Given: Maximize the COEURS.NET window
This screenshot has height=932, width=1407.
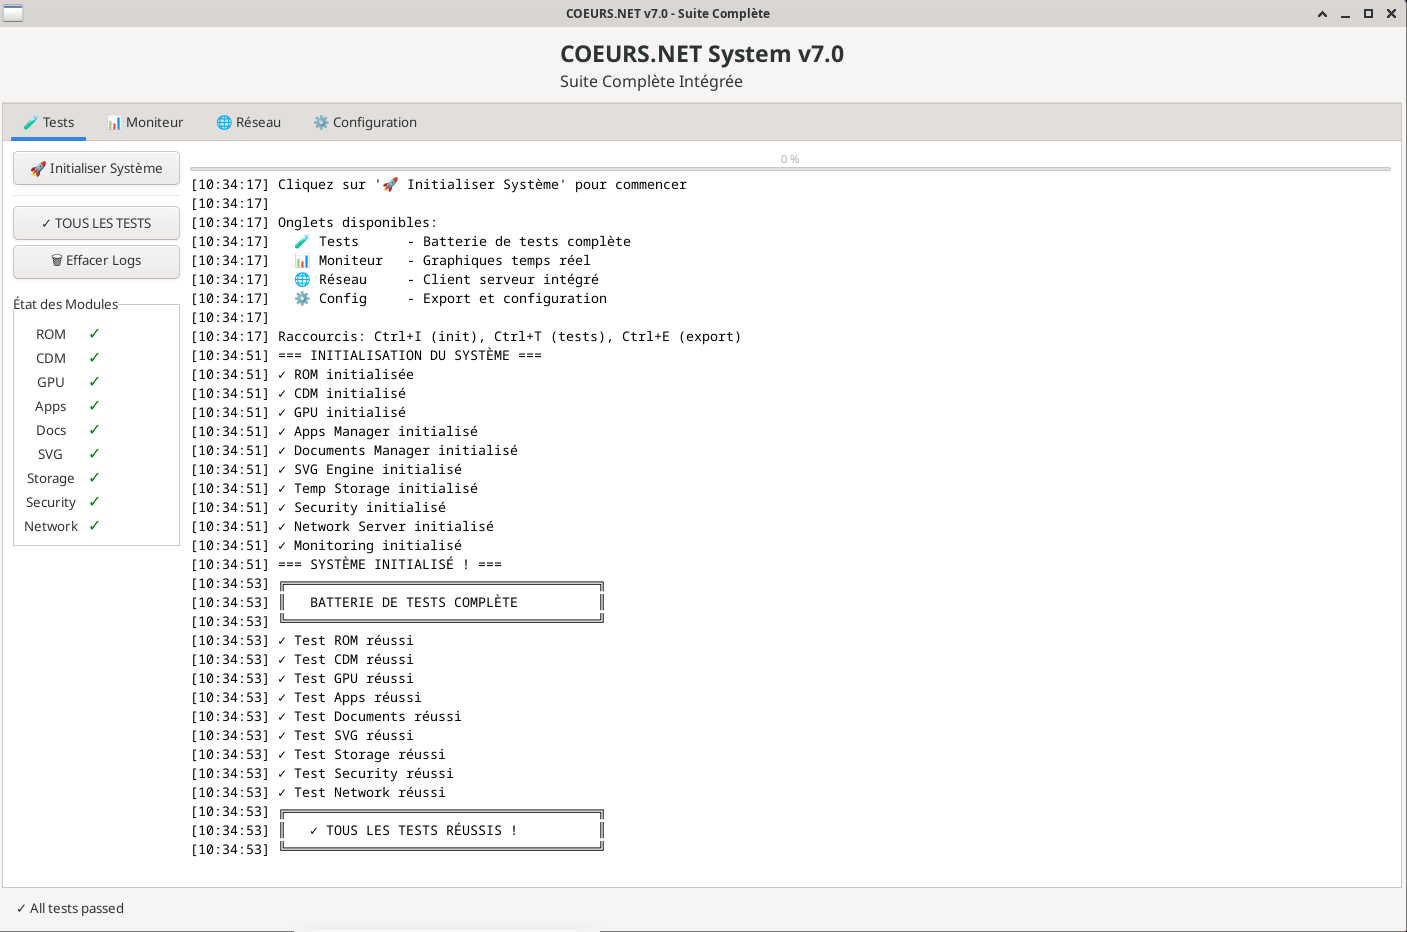Looking at the screenshot, I should (1368, 14).
